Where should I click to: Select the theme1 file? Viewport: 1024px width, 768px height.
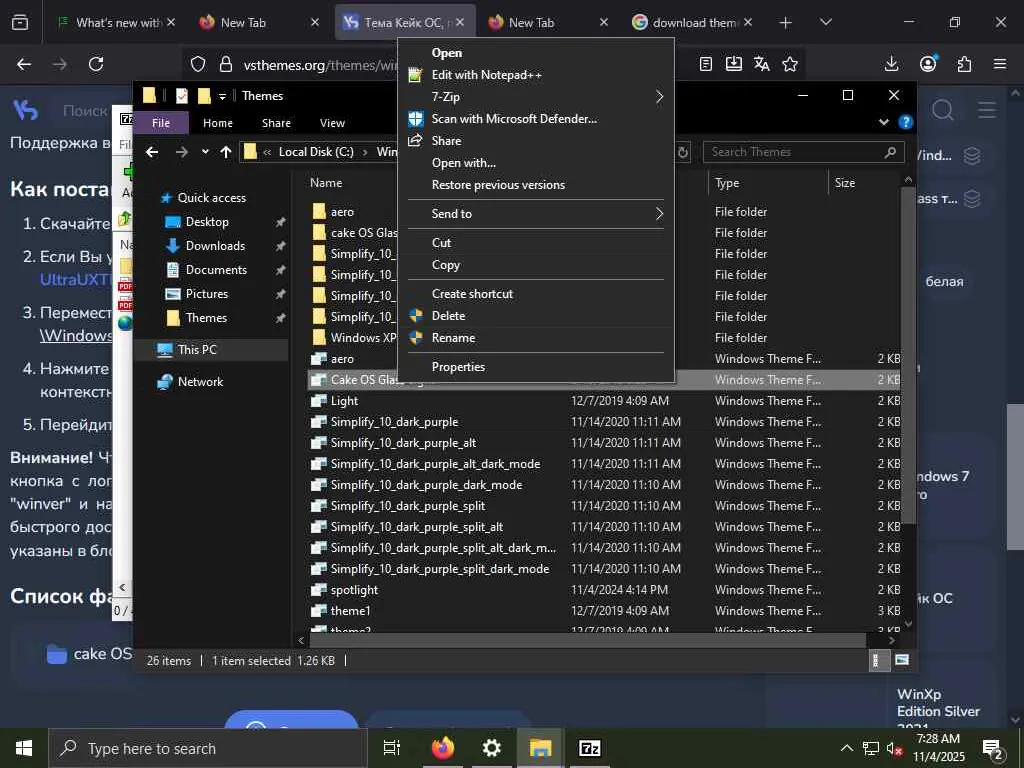tap(604, 611)
